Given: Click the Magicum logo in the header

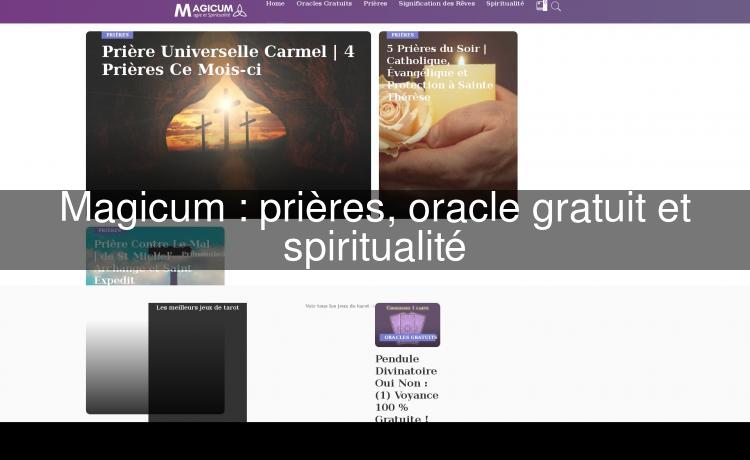Looking at the screenshot, I should pos(210,10).
